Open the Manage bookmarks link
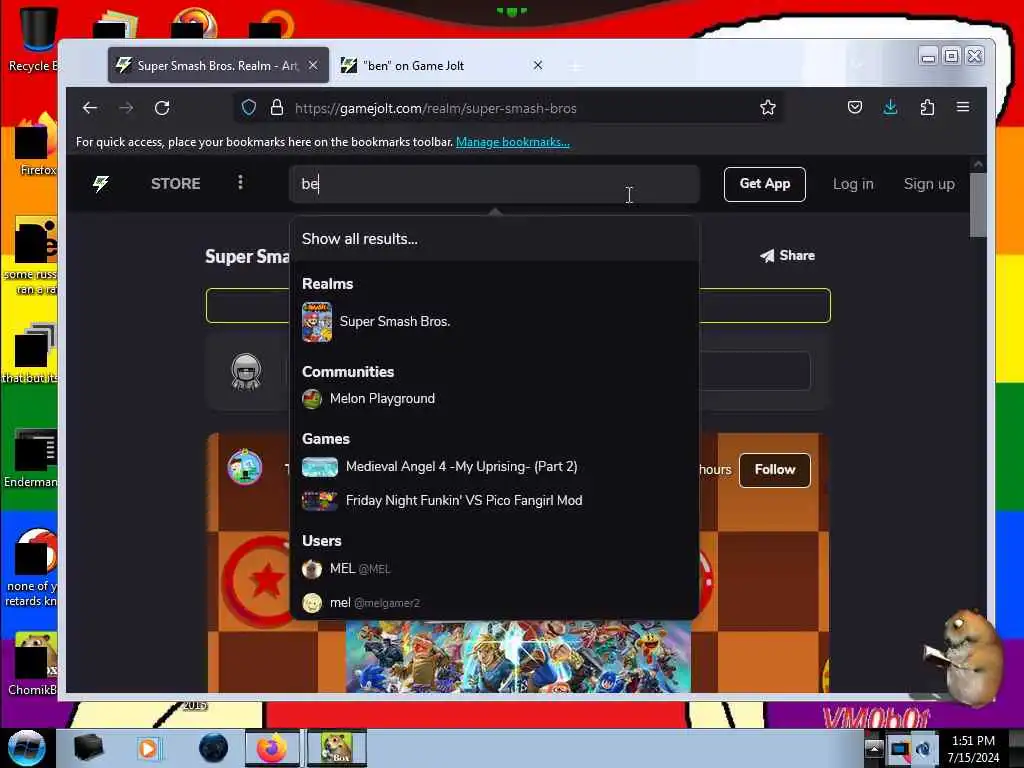The image size is (1024, 768). click(513, 142)
